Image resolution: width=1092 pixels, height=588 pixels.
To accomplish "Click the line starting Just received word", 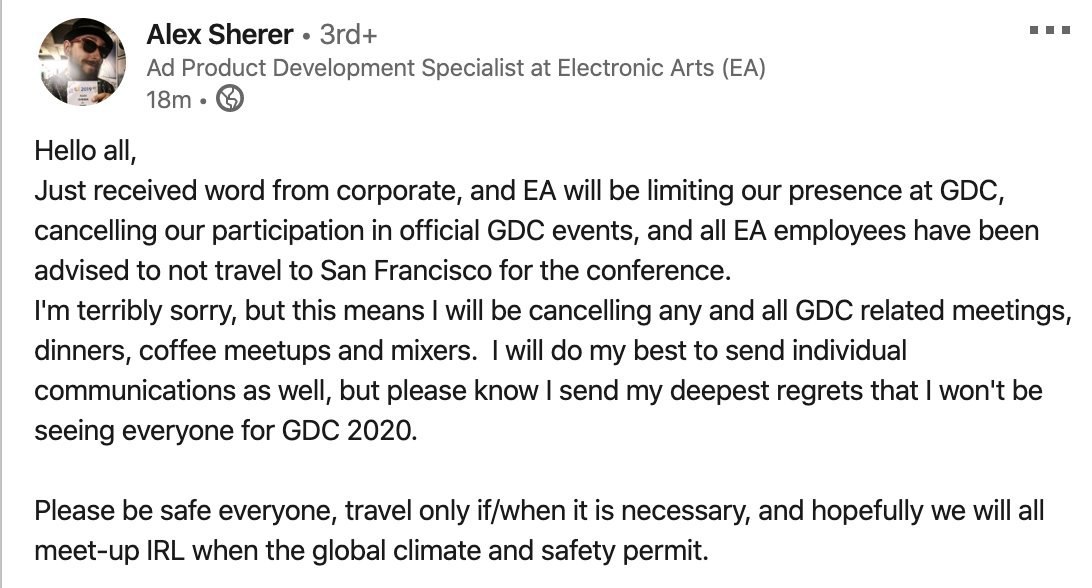I will [x=520, y=191].
